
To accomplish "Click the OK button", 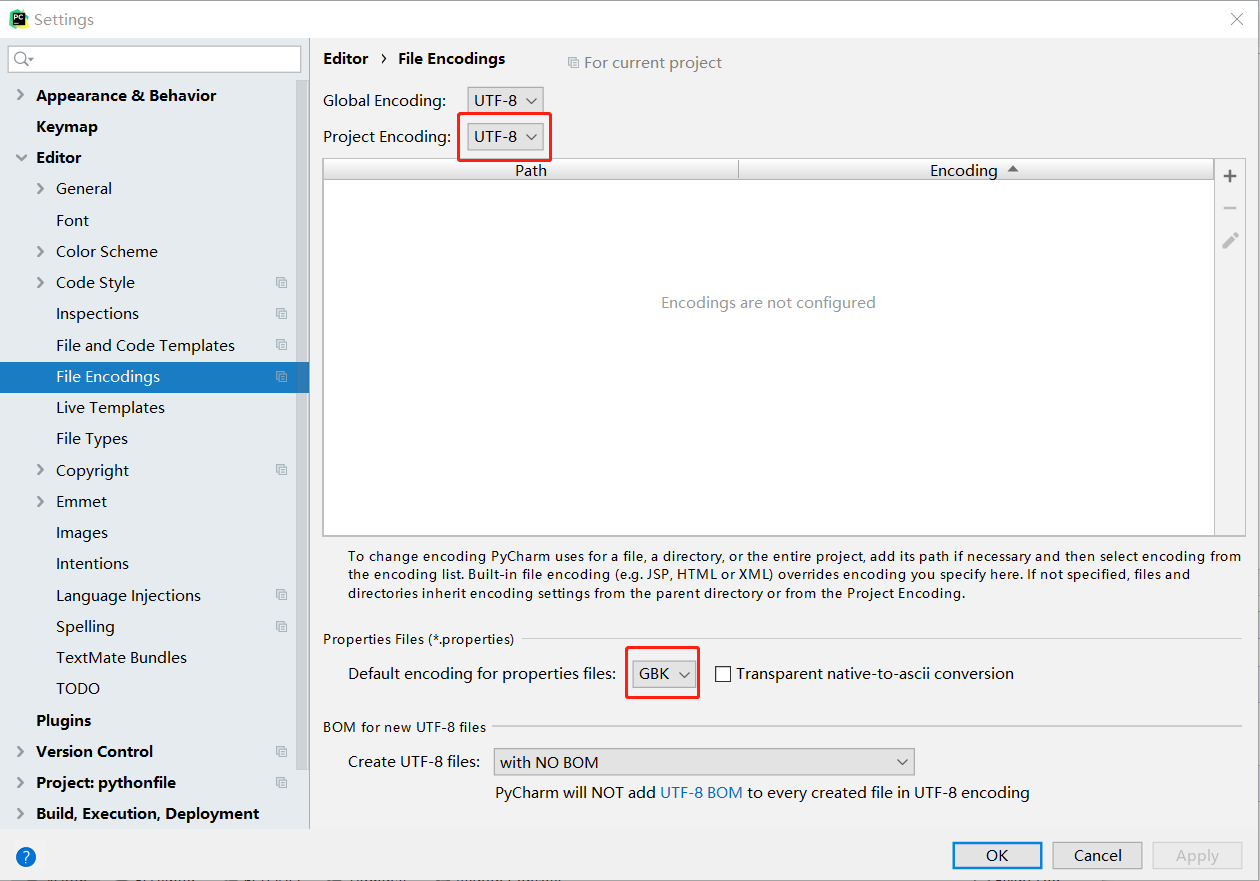I will click(x=997, y=856).
